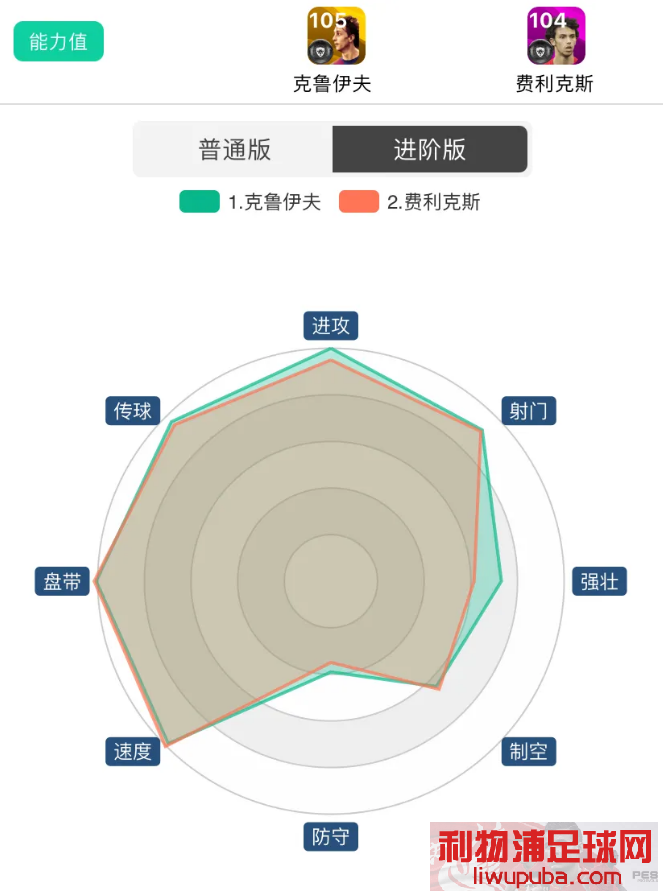Click the 速度 radar axis label
Viewport: 663px width, 896px height.
pyautogui.click(x=133, y=751)
